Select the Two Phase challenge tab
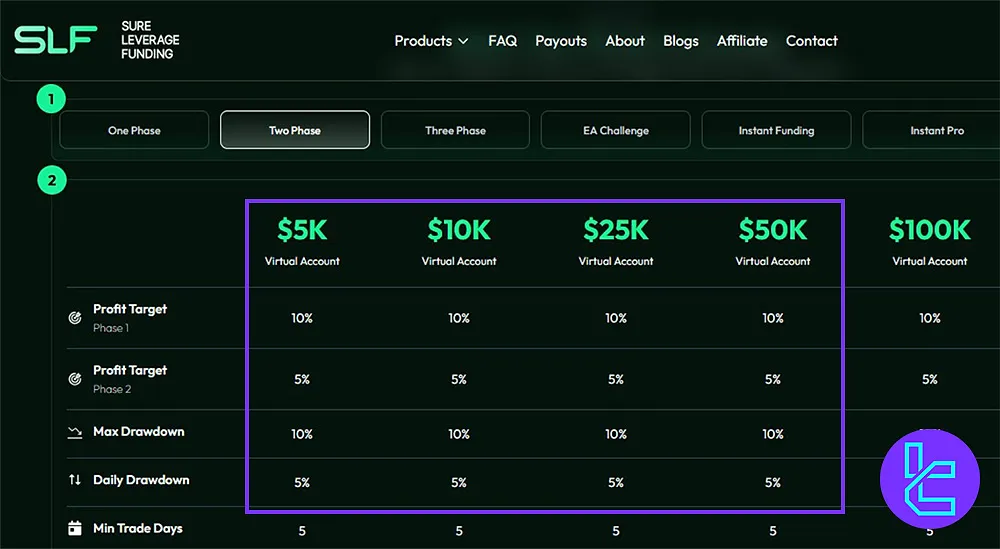Viewport: 1000px width, 549px height. click(x=295, y=130)
